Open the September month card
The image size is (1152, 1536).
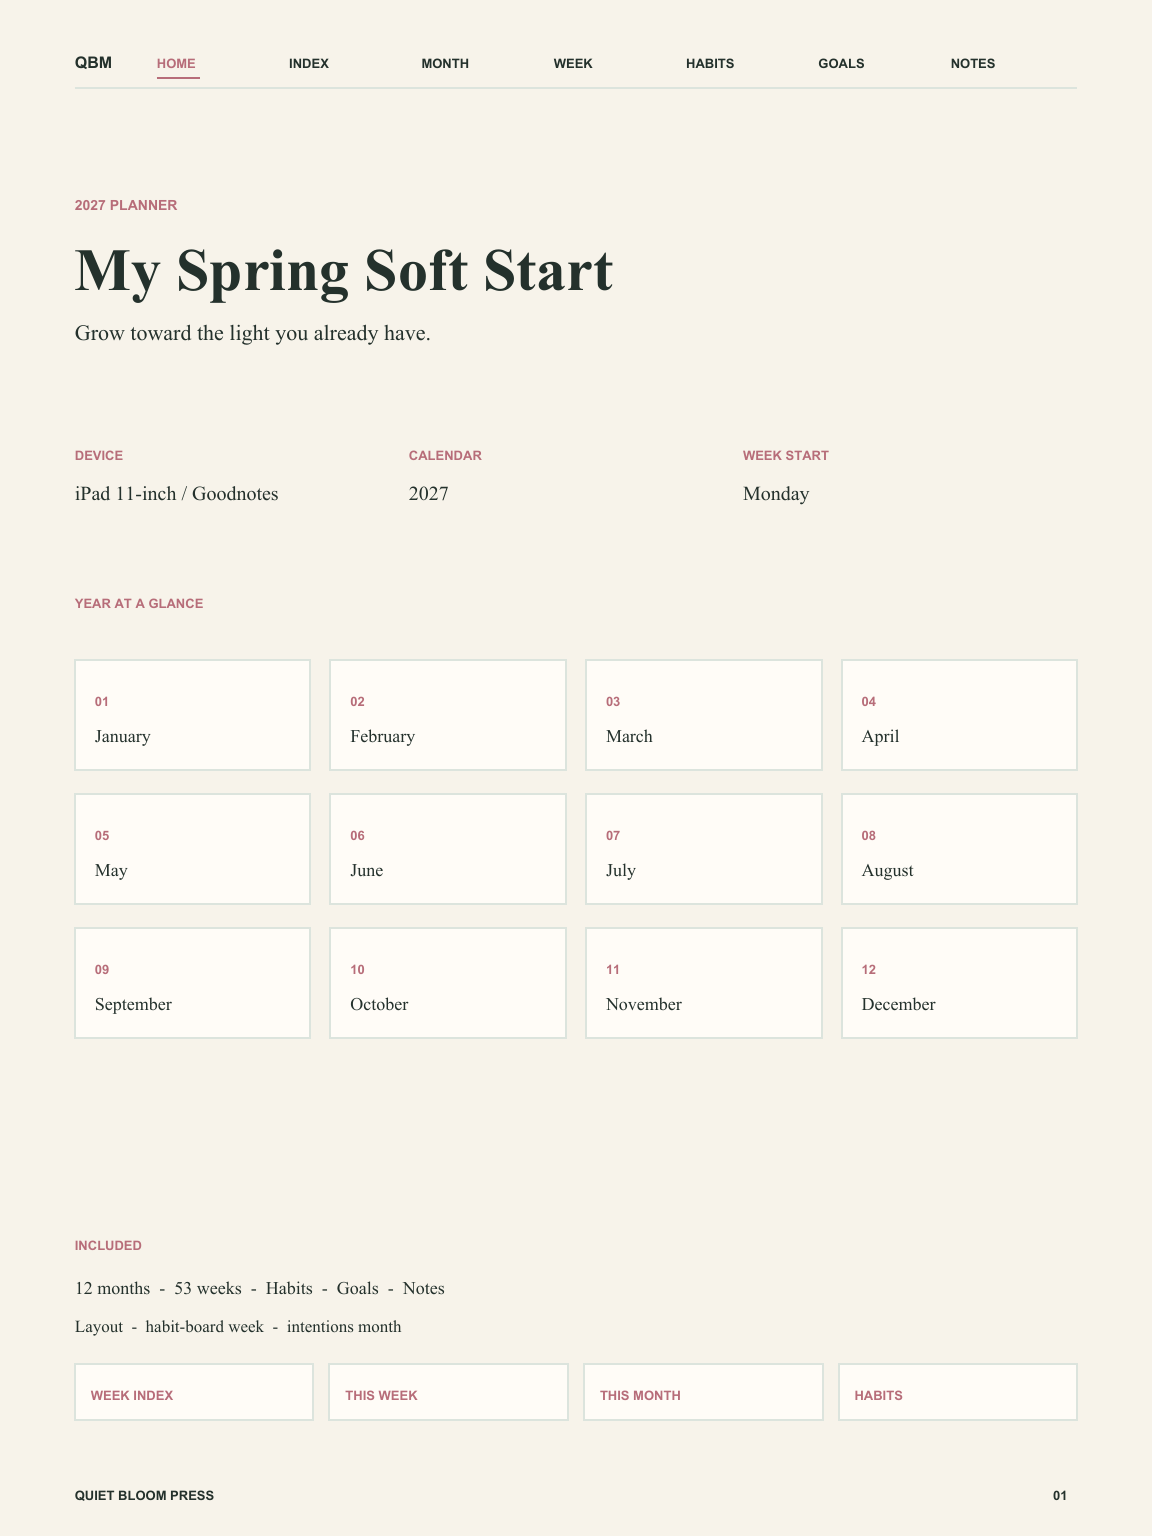[x=192, y=983]
